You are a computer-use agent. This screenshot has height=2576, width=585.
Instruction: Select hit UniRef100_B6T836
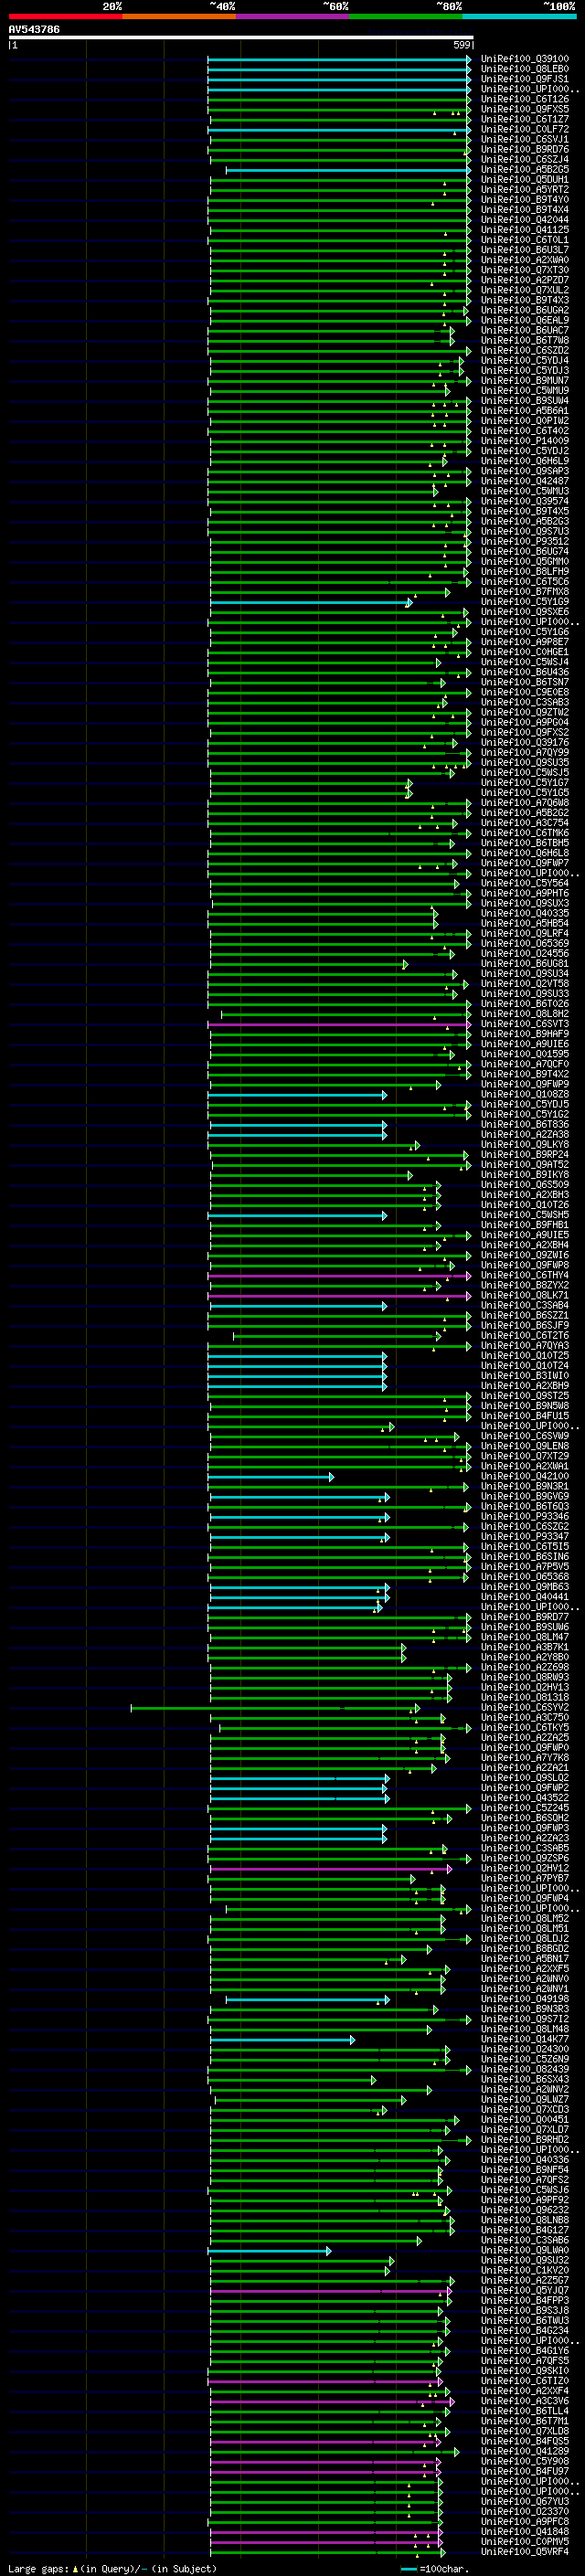(525, 1125)
